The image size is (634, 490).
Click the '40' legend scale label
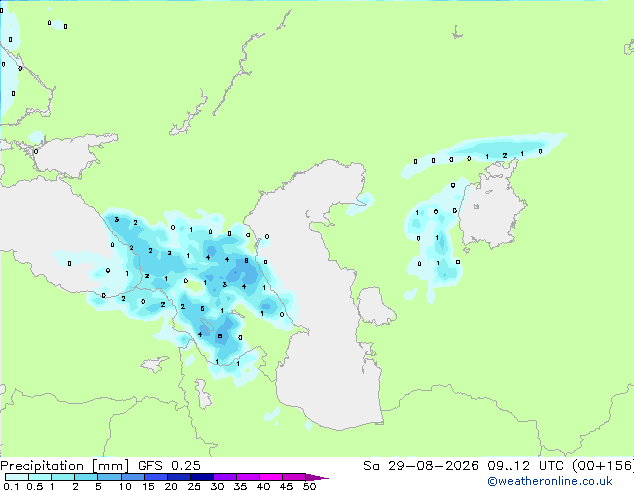point(263,486)
